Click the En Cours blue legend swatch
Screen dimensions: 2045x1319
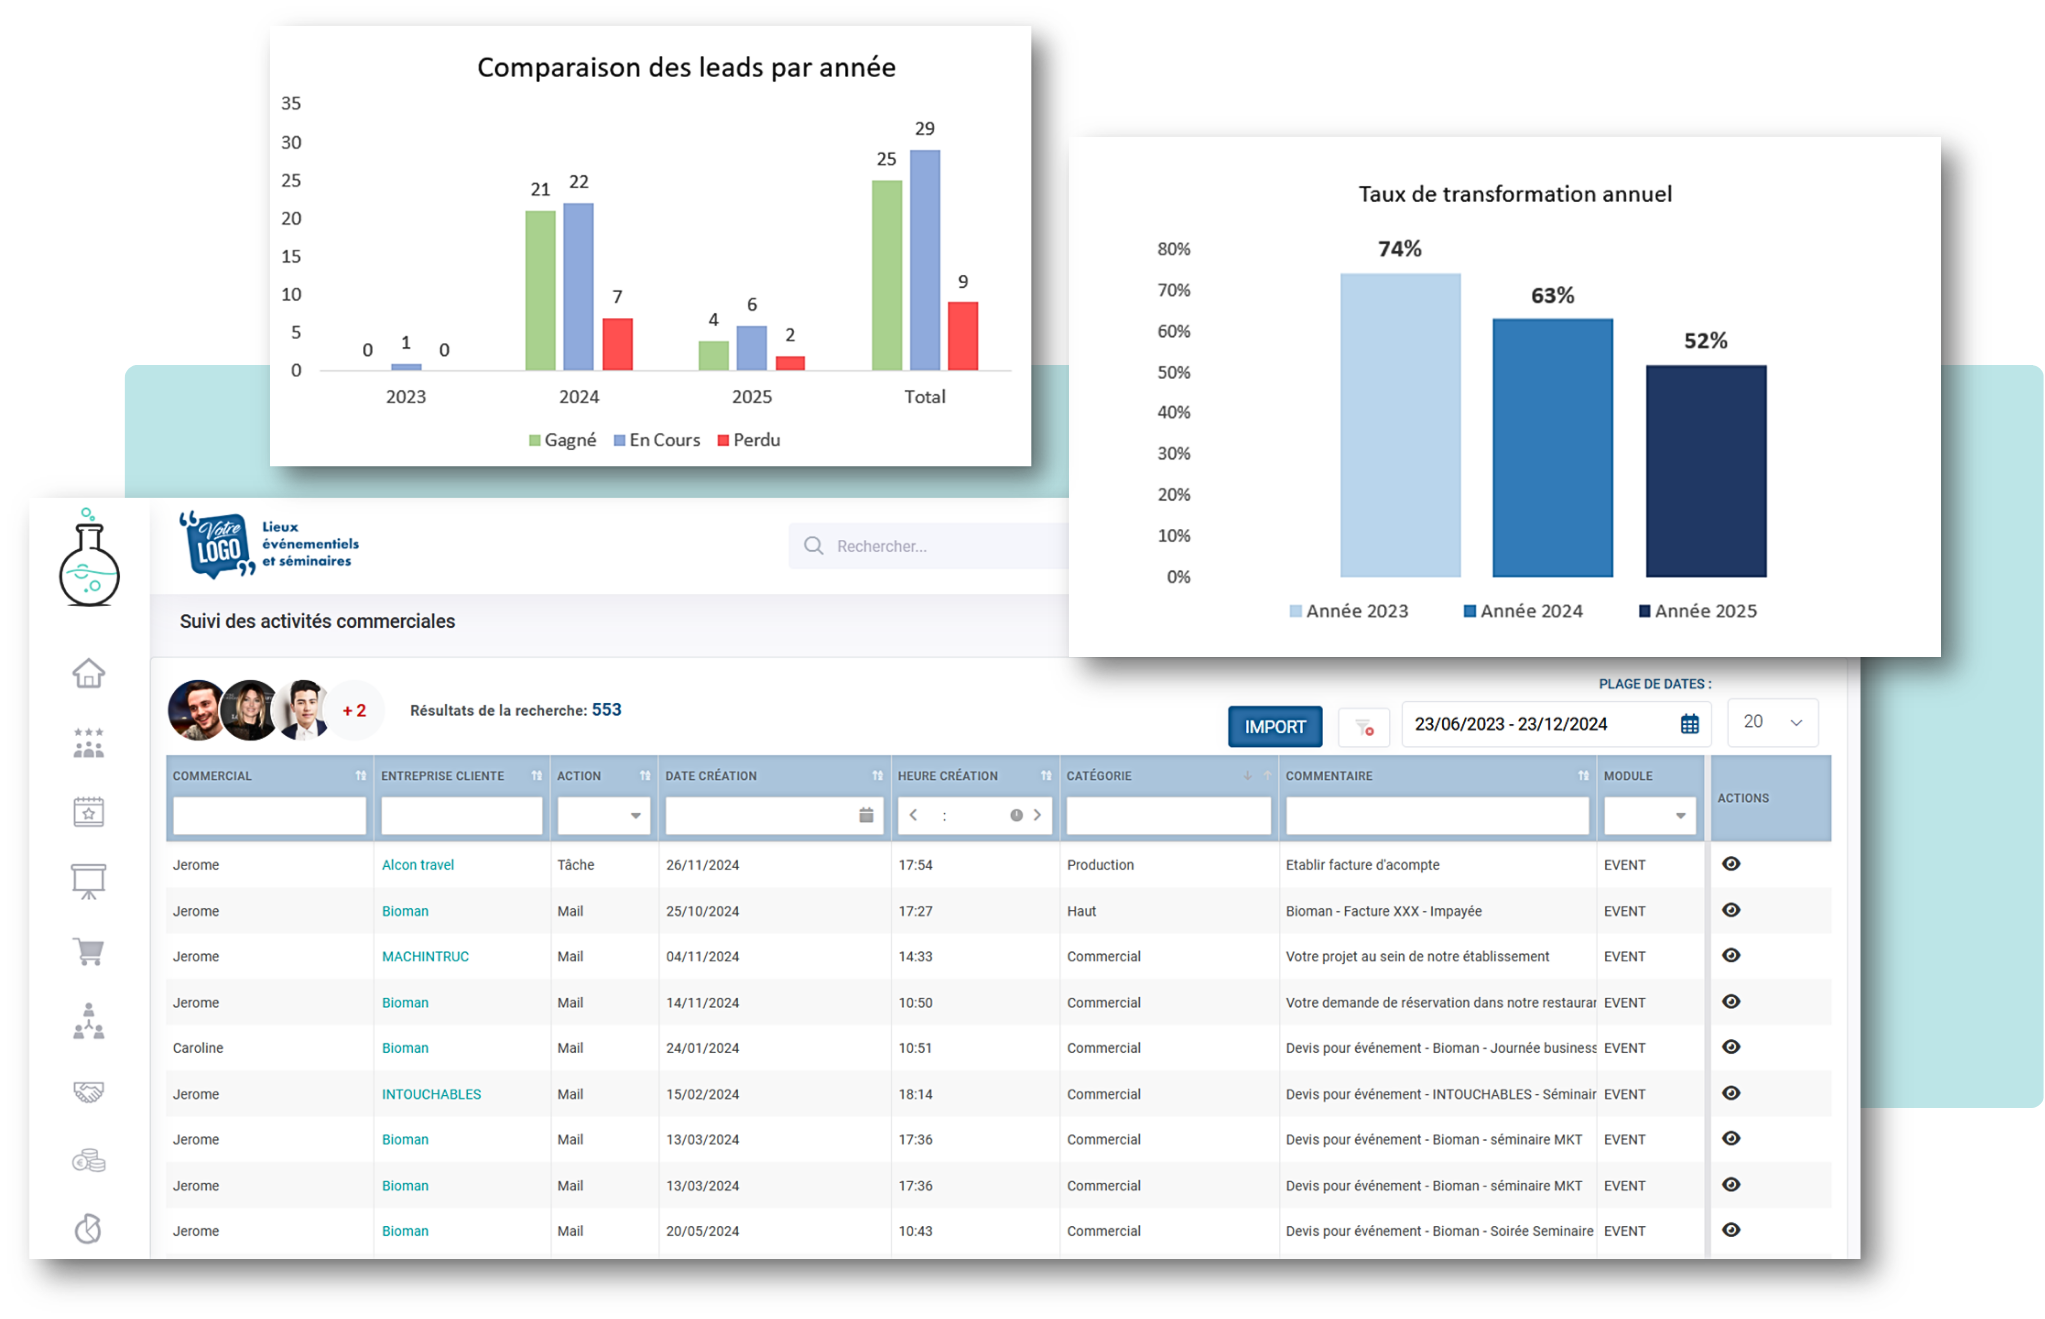click(619, 441)
